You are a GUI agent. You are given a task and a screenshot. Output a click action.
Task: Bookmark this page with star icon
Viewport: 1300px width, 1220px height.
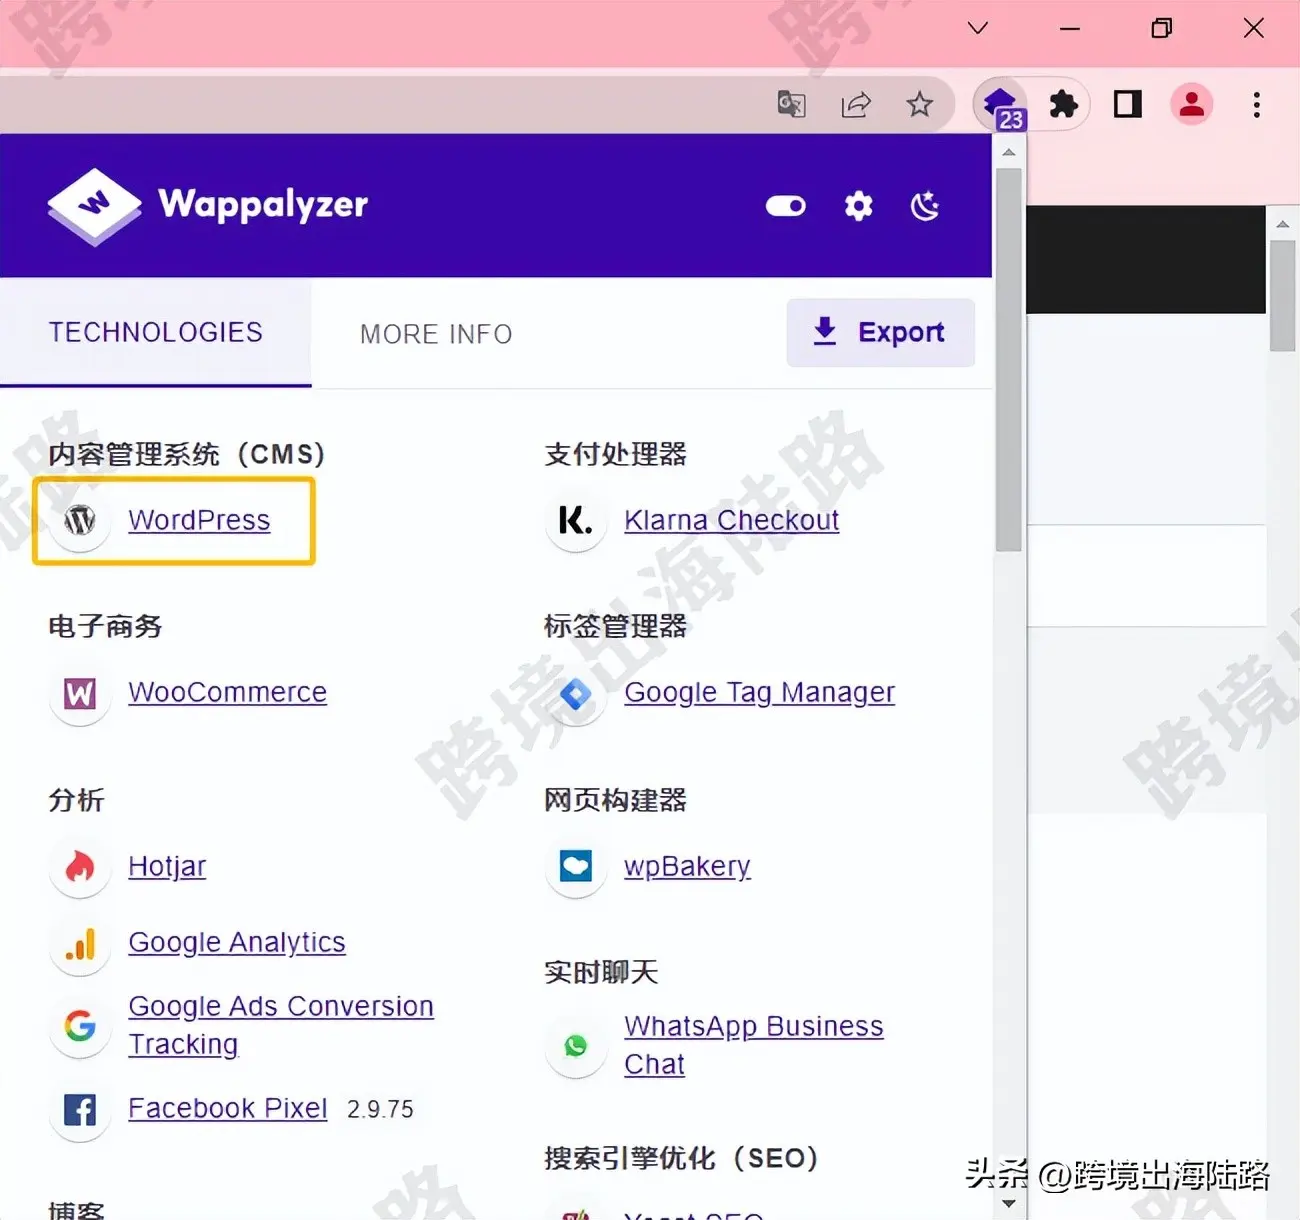[x=919, y=104]
